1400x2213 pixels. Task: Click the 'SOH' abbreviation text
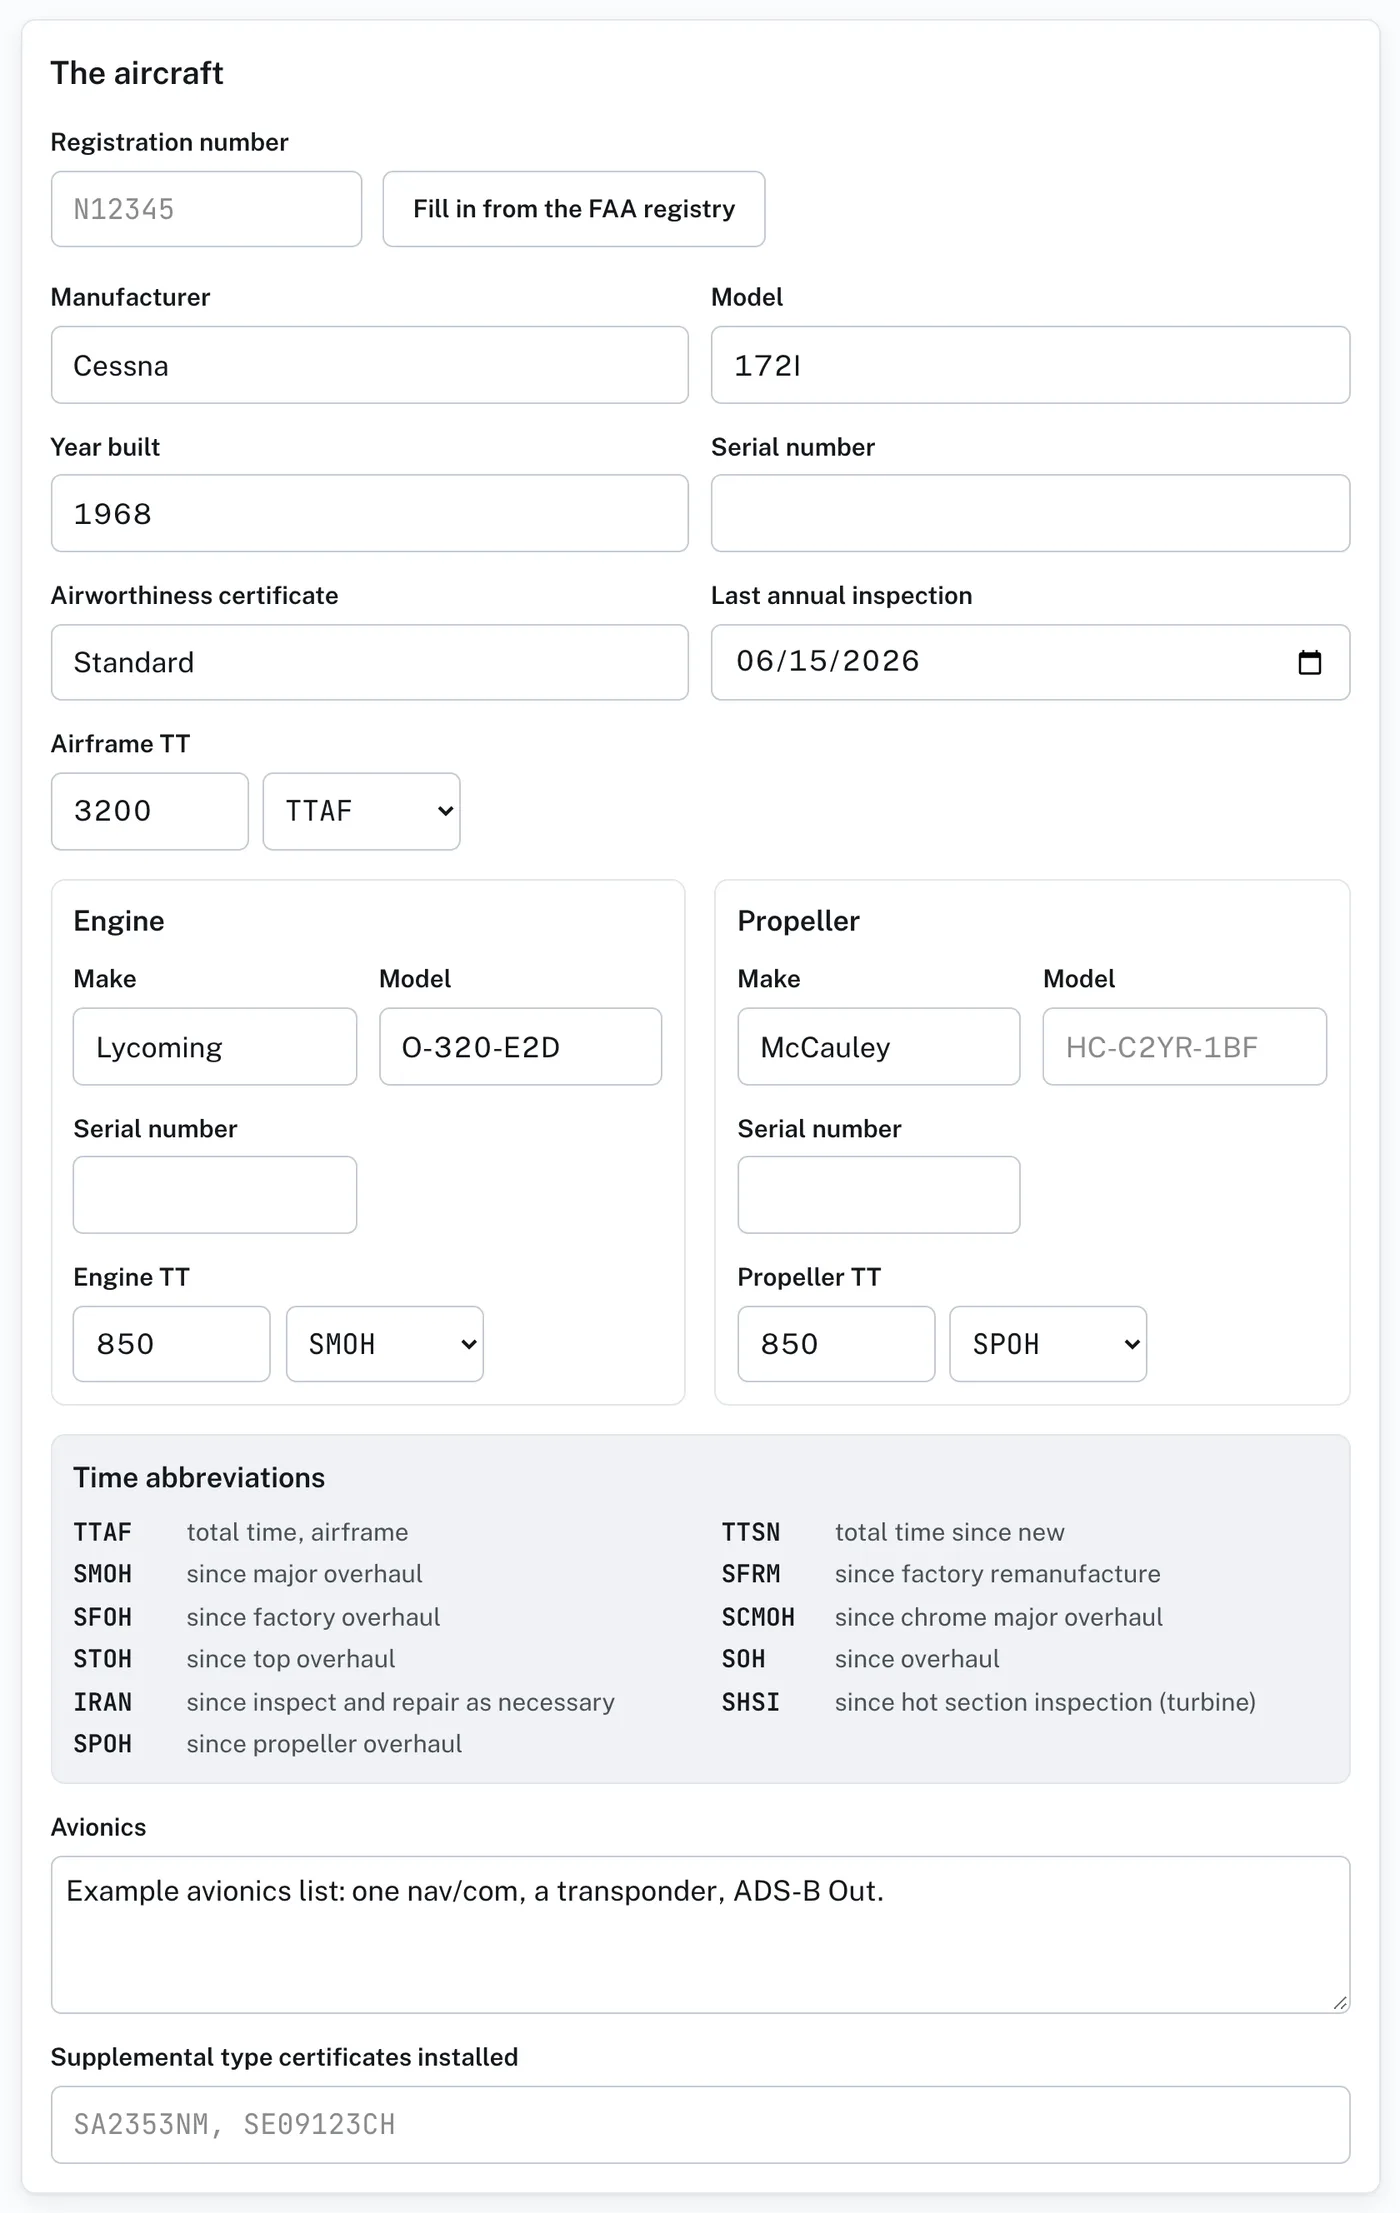(743, 1659)
